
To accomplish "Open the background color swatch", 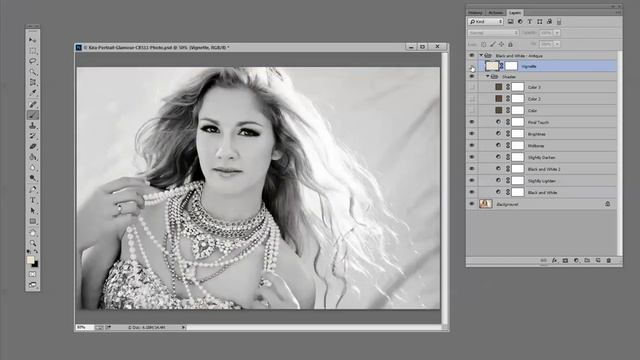I will 35,264.
